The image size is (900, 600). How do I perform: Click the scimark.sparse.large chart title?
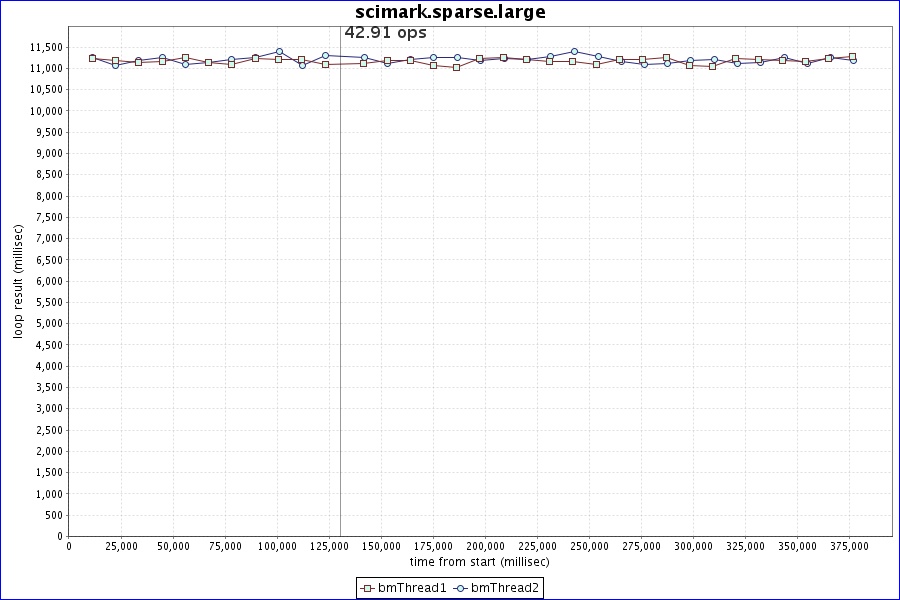tap(450, 12)
